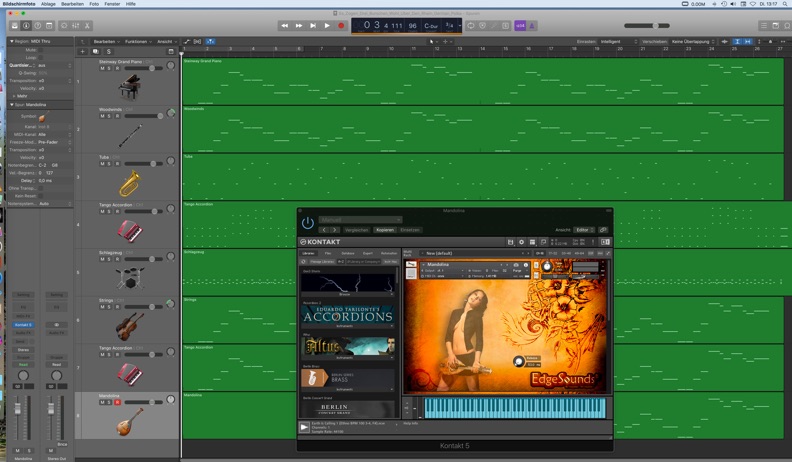Image resolution: width=792 pixels, height=462 pixels.
Task: Mute the Steinway Grand Piano track
Action: tap(103, 68)
